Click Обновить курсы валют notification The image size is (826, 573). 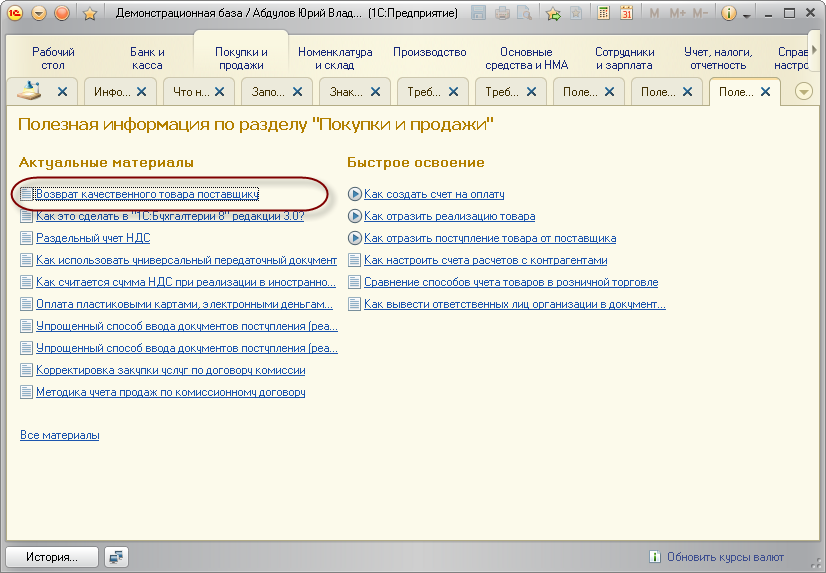click(x=725, y=557)
